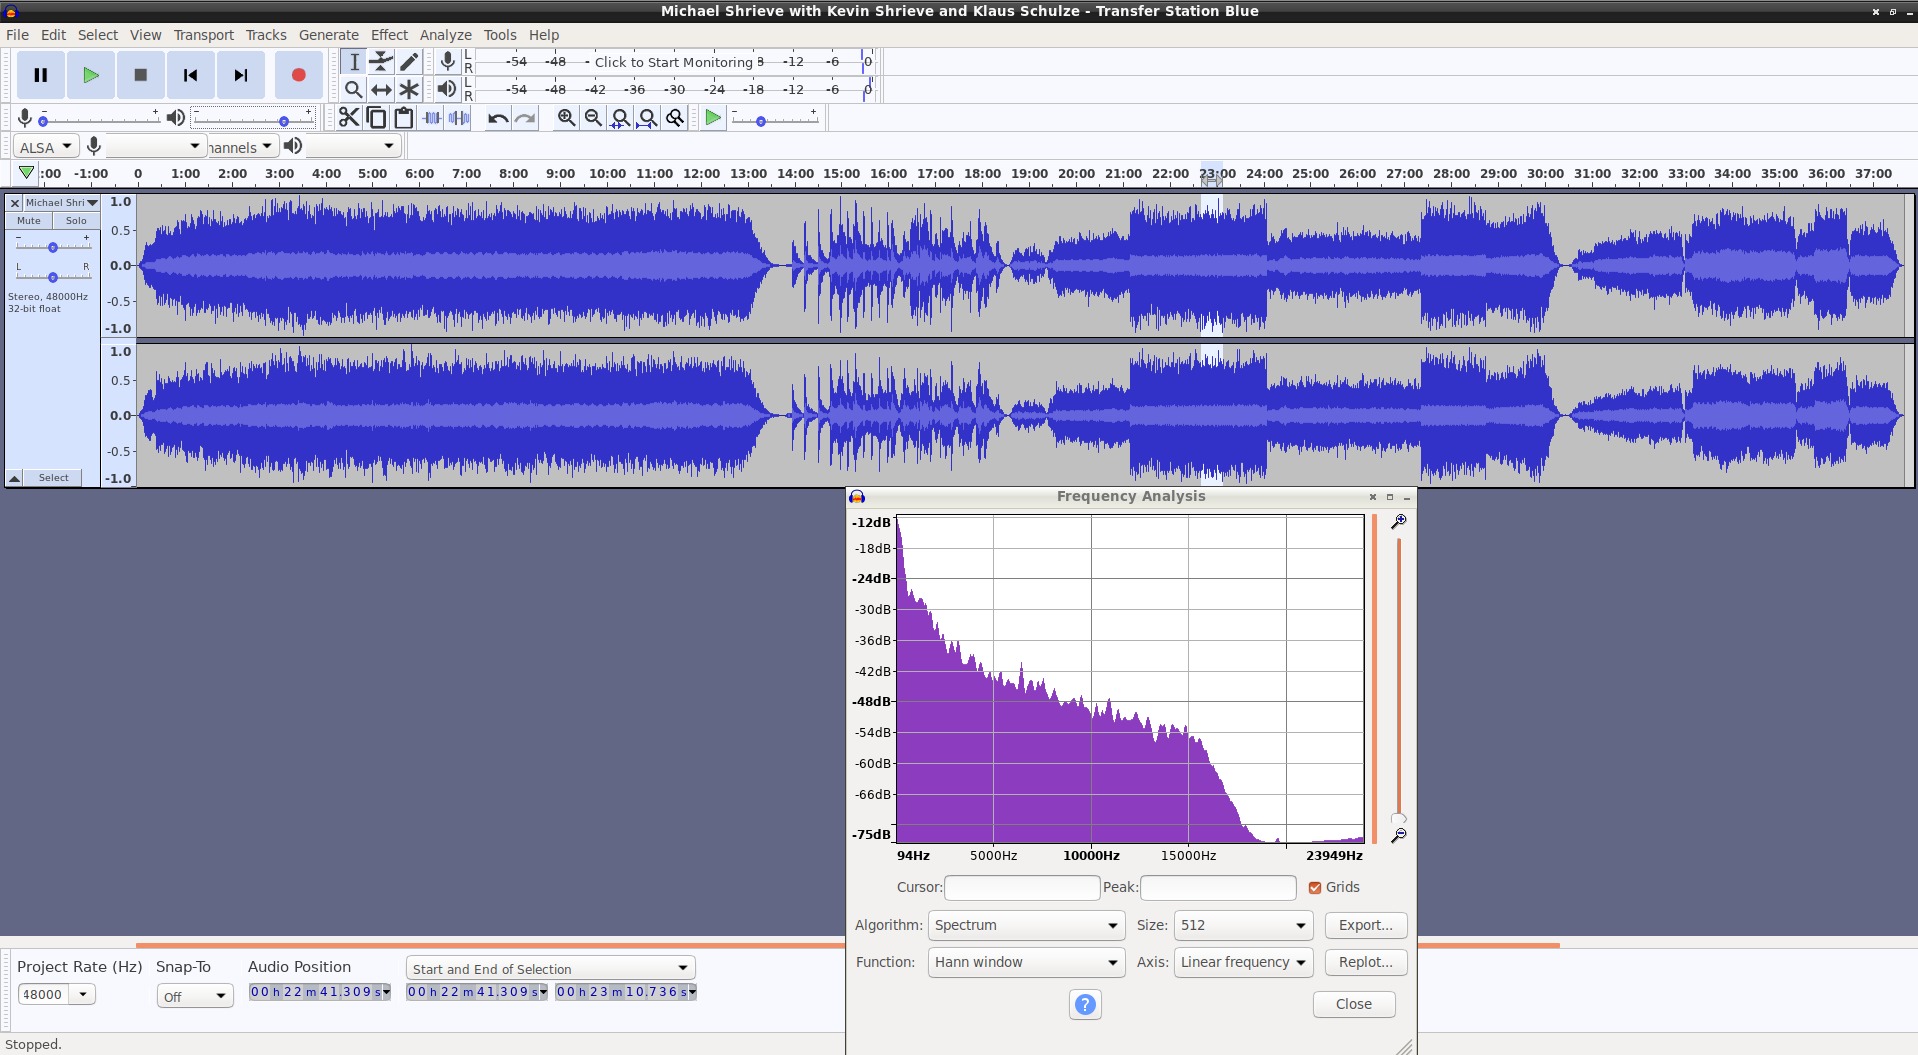Select the Selection (I-beam) tool

point(354,62)
